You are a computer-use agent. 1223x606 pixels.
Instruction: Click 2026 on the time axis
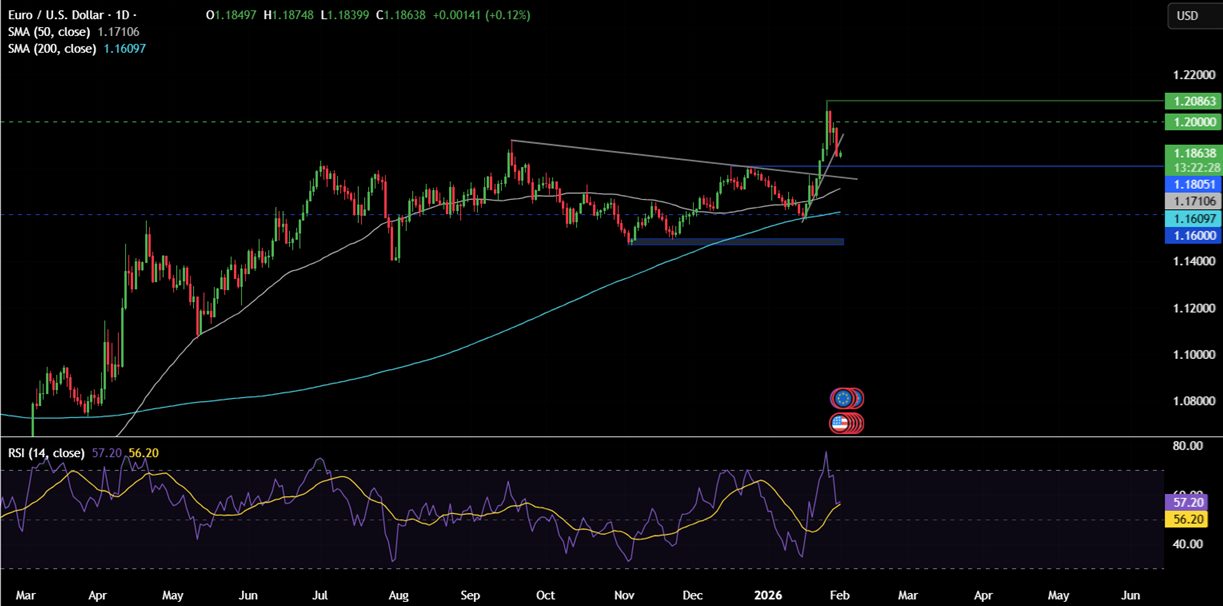click(x=768, y=594)
